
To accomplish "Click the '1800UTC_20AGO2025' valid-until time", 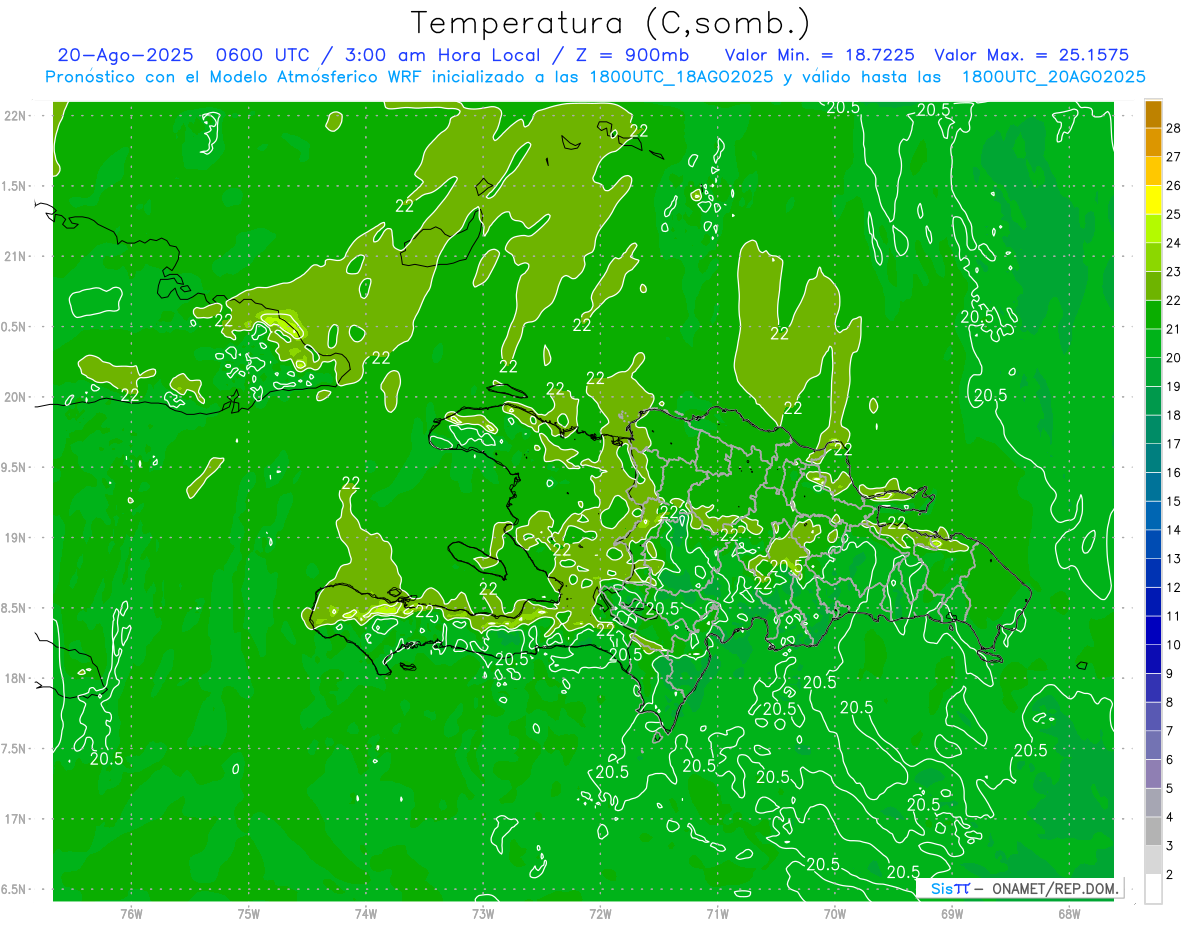I will (1054, 77).
